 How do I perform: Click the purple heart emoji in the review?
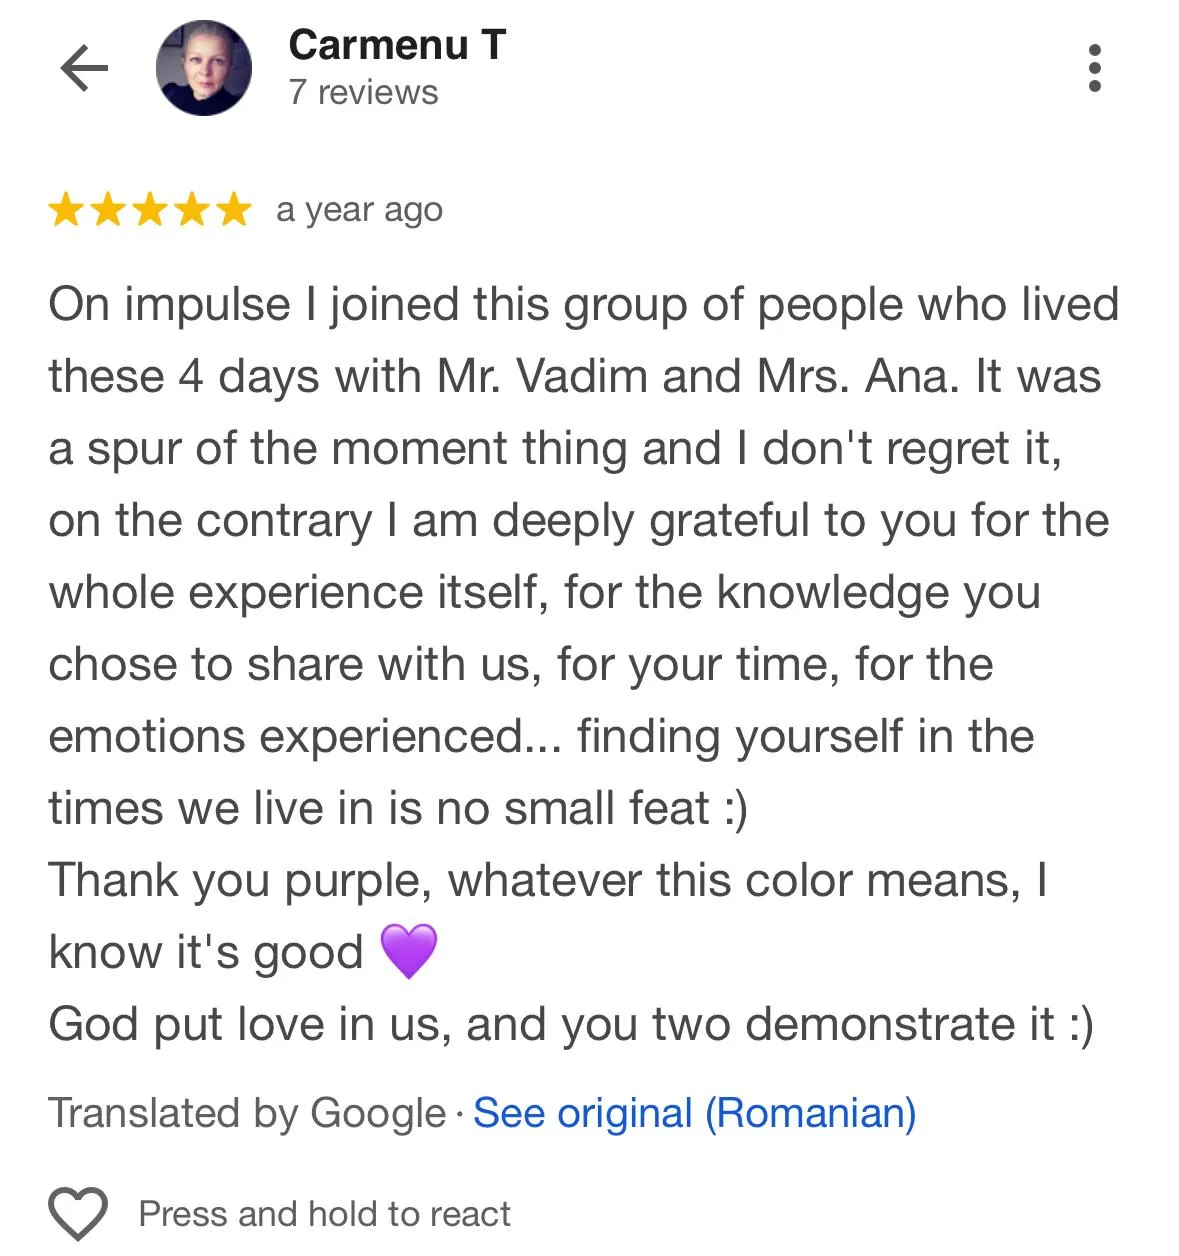(x=409, y=951)
